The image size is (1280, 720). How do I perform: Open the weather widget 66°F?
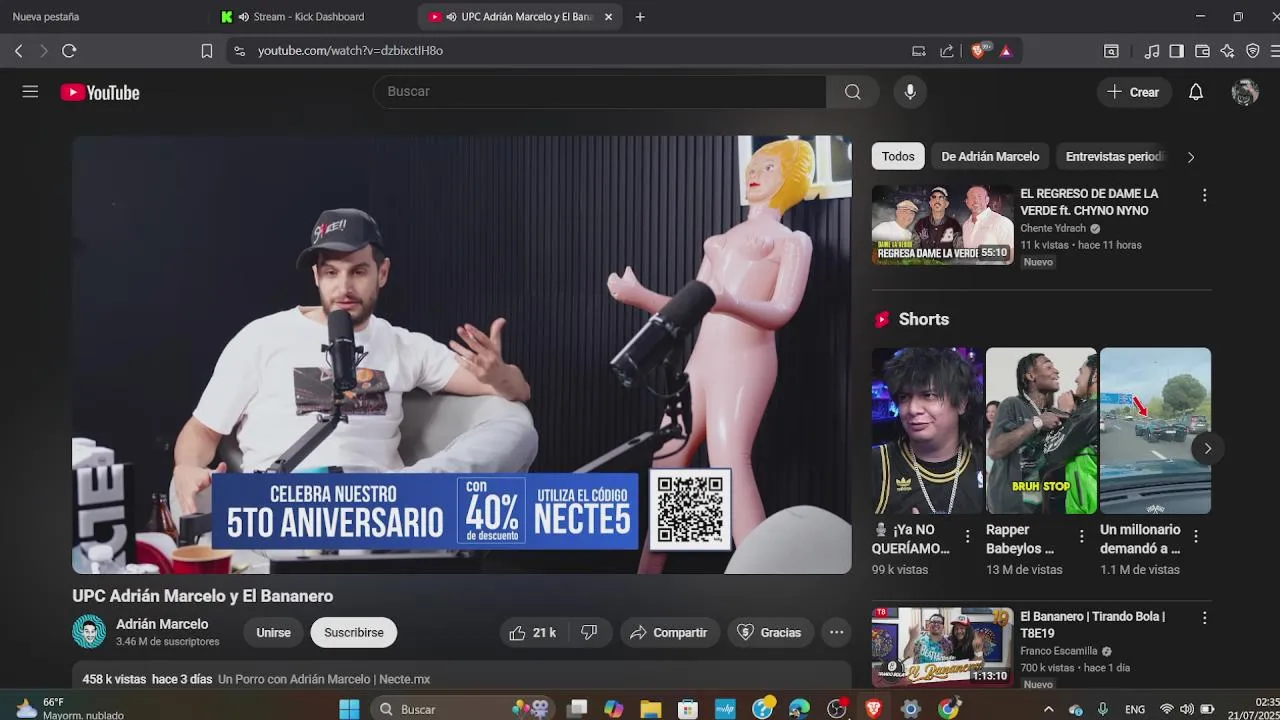[x=70, y=709]
